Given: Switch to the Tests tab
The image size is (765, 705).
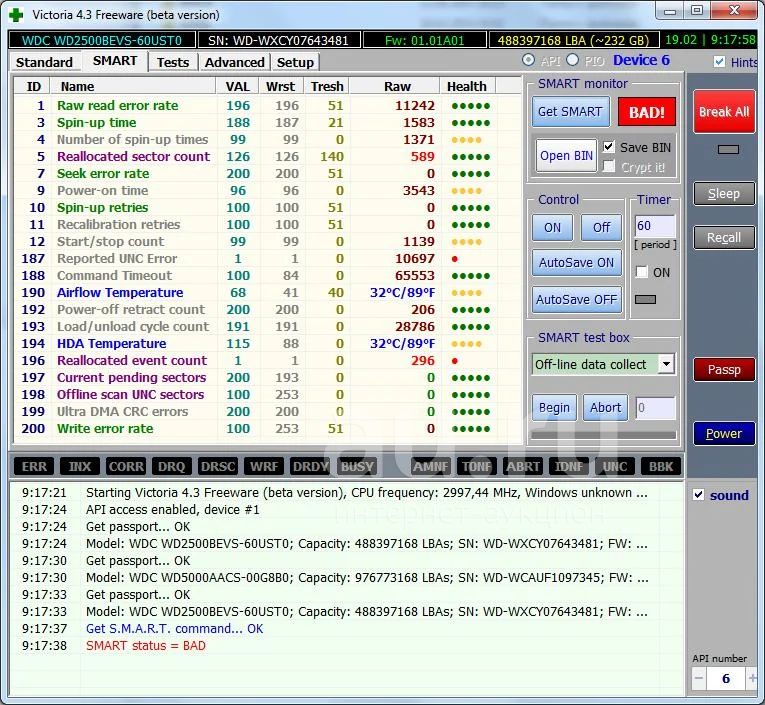Looking at the screenshot, I should [x=172, y=62].
